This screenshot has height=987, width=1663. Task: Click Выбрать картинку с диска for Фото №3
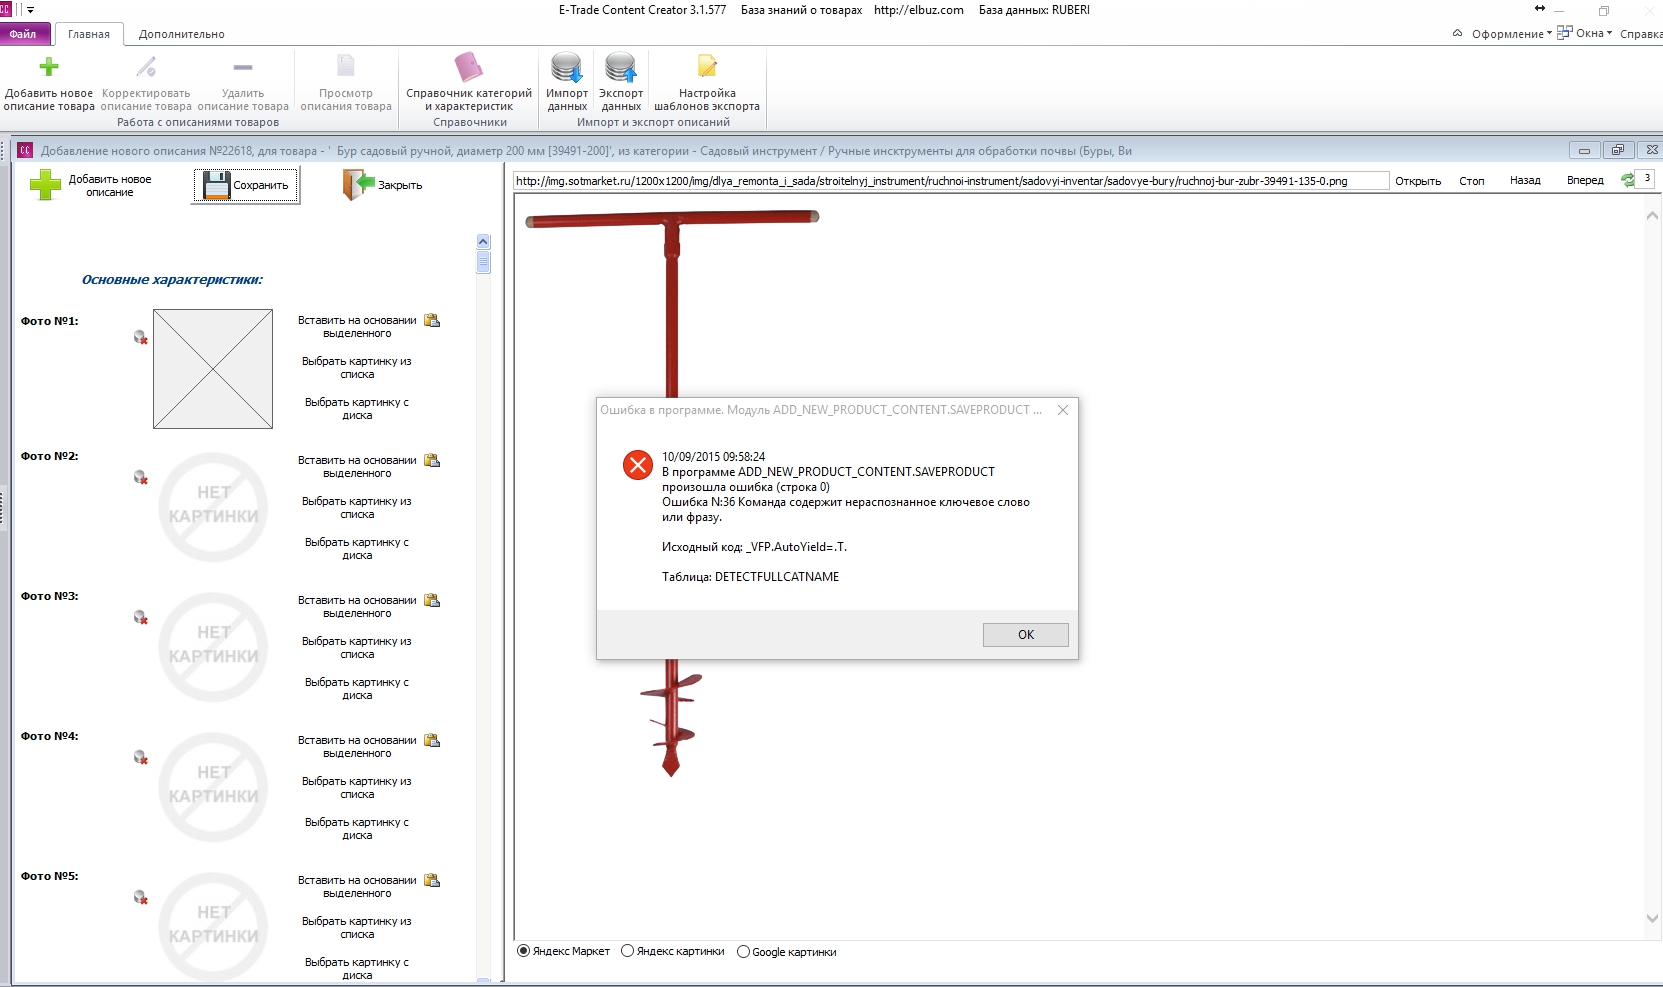point(357,689)
